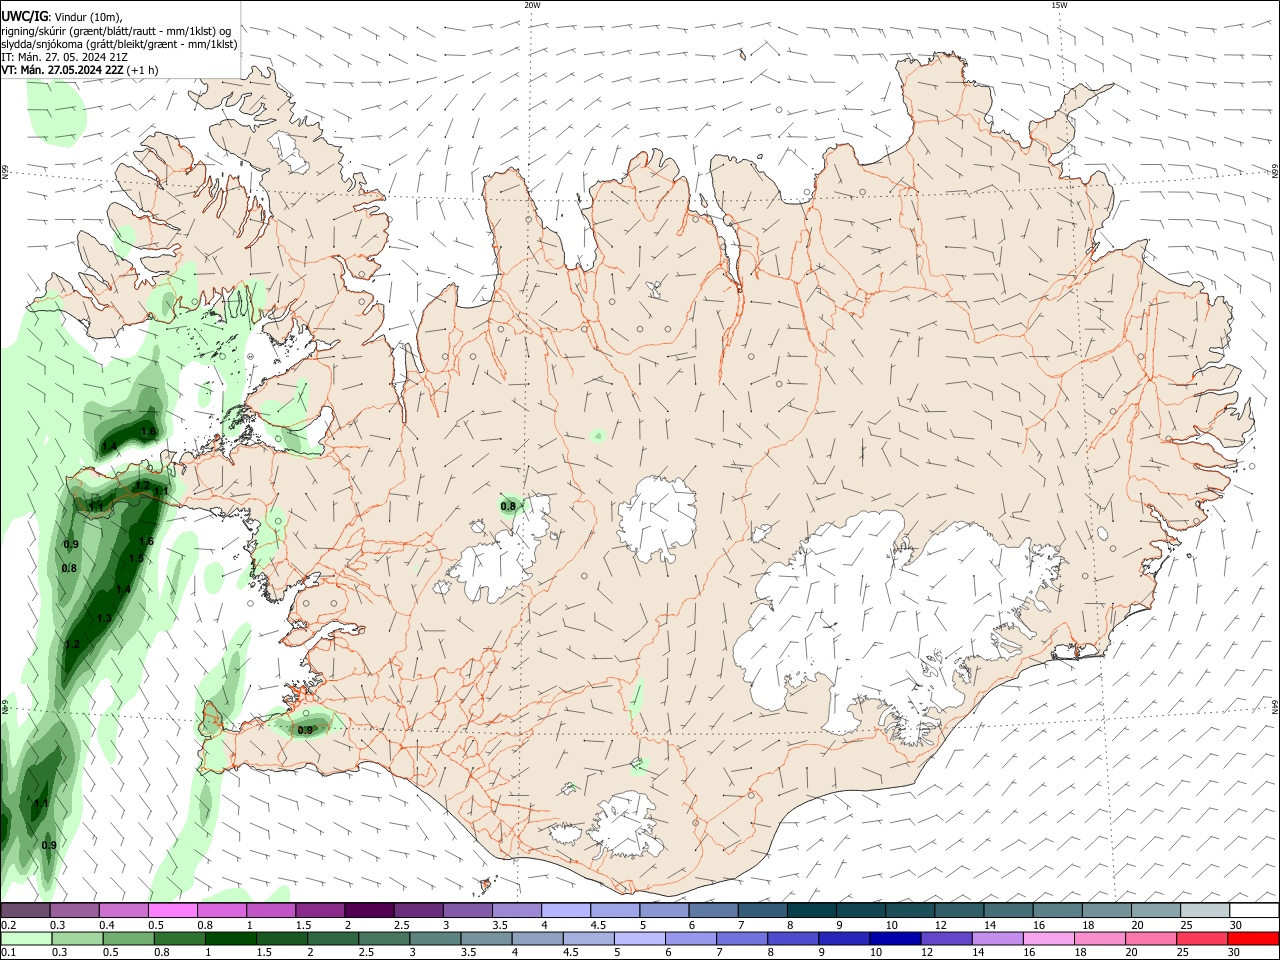1280x960 pixels.
Task: Click the deep blue swatch at 10 in lower legend
Action: pyautogui.click(x=894, y=938)
